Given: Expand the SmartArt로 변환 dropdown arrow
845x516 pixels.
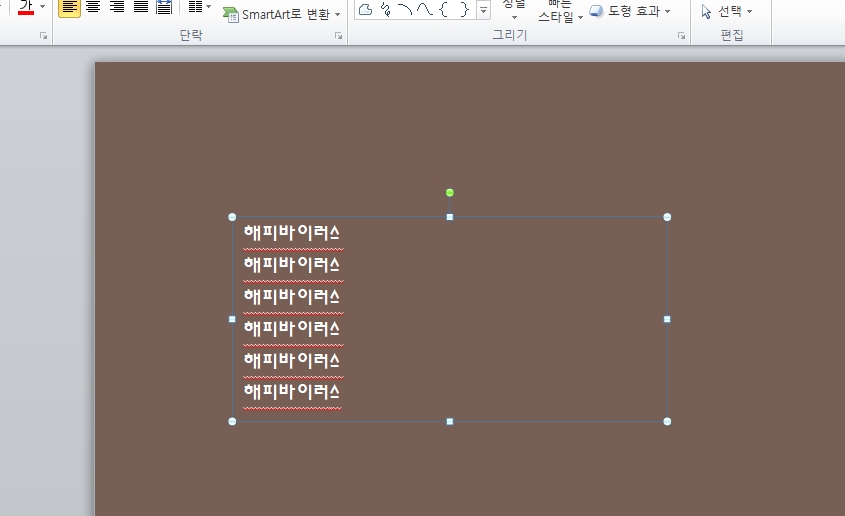Looking at the screenshot, I should (x=338, y=15).
